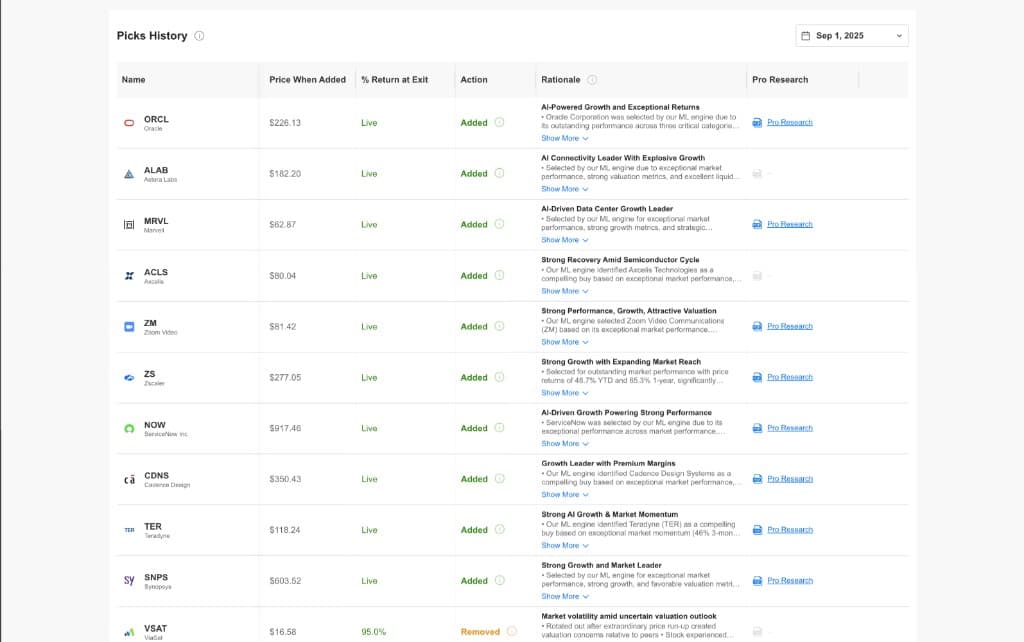Click 'Strong Growth and Market Leader' rationale title

point(601,566)
